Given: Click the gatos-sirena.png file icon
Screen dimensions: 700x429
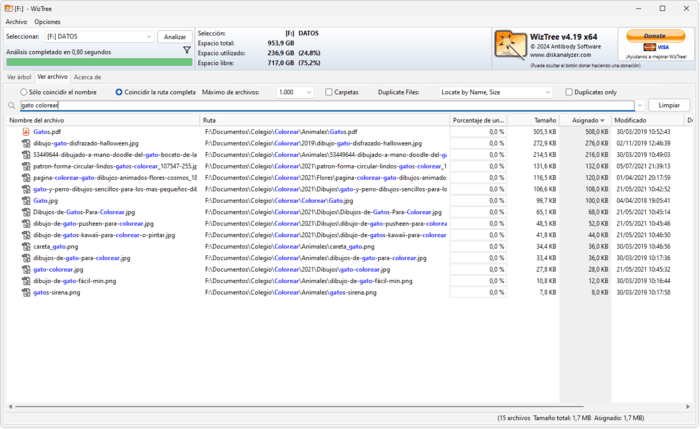Looking at the screenshot, I should point(26,292).
